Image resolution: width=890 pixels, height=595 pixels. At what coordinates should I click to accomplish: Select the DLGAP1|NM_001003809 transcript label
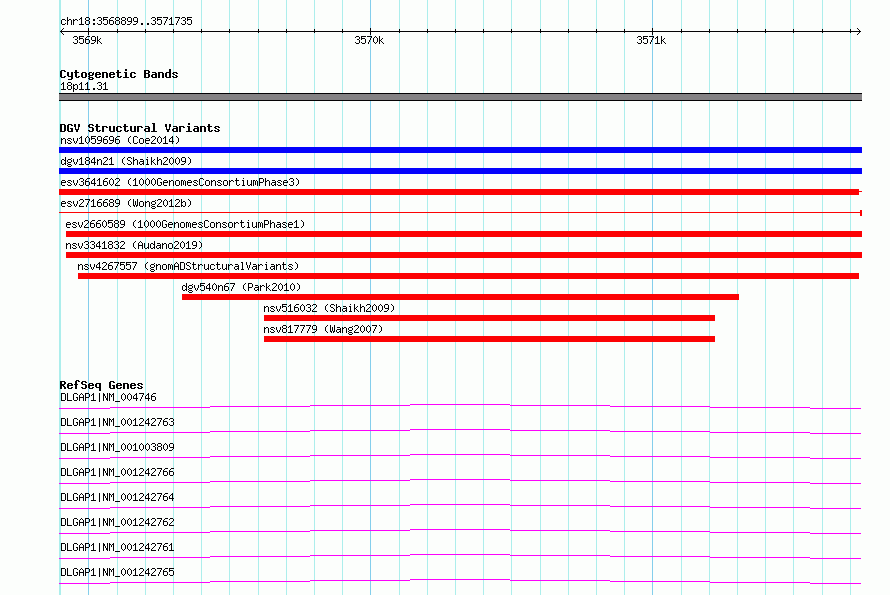pos(117,447)
